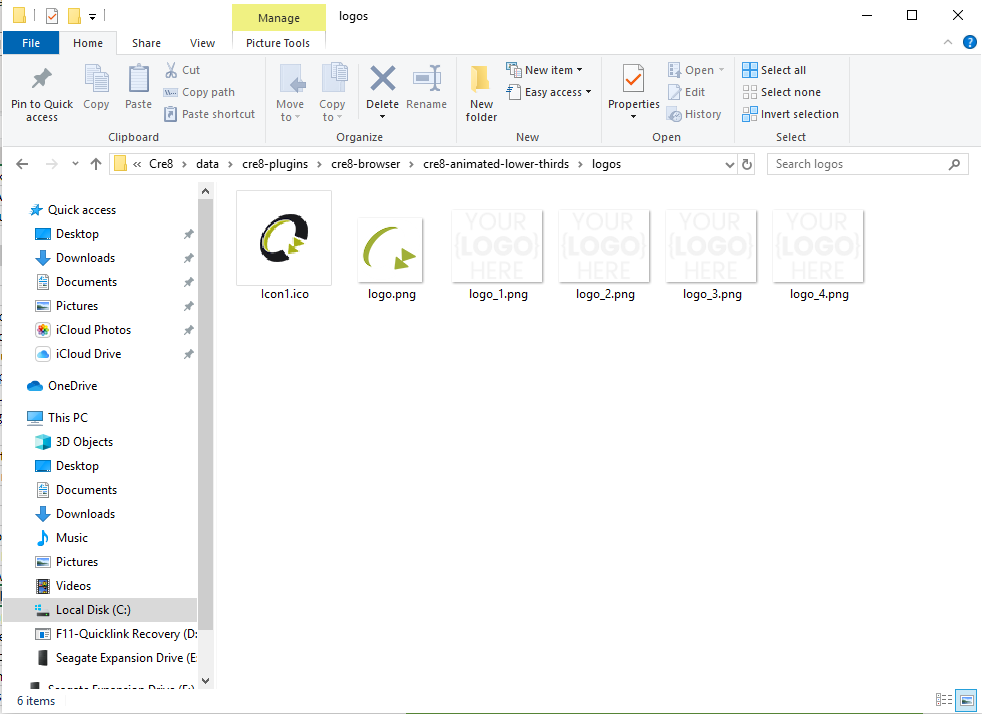
Task: Open 3D Objects folder
Action: tap(74, 442)
